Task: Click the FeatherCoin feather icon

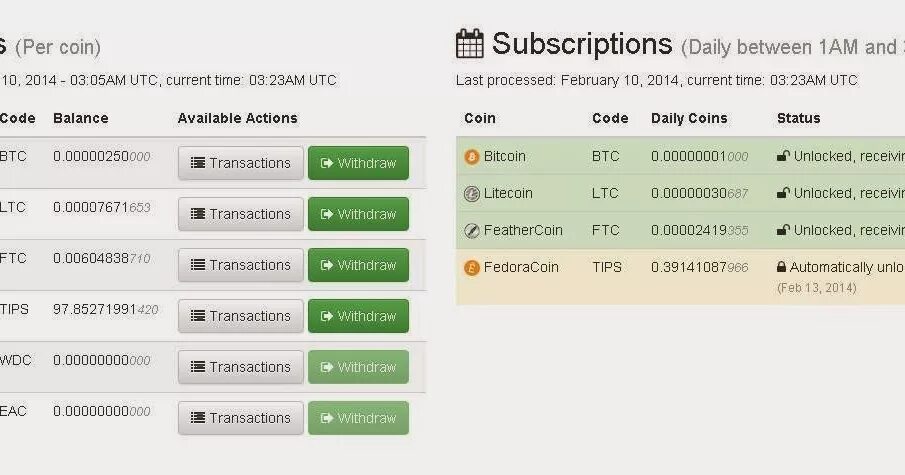Action: pyautogui.click(x=472, y=230)
